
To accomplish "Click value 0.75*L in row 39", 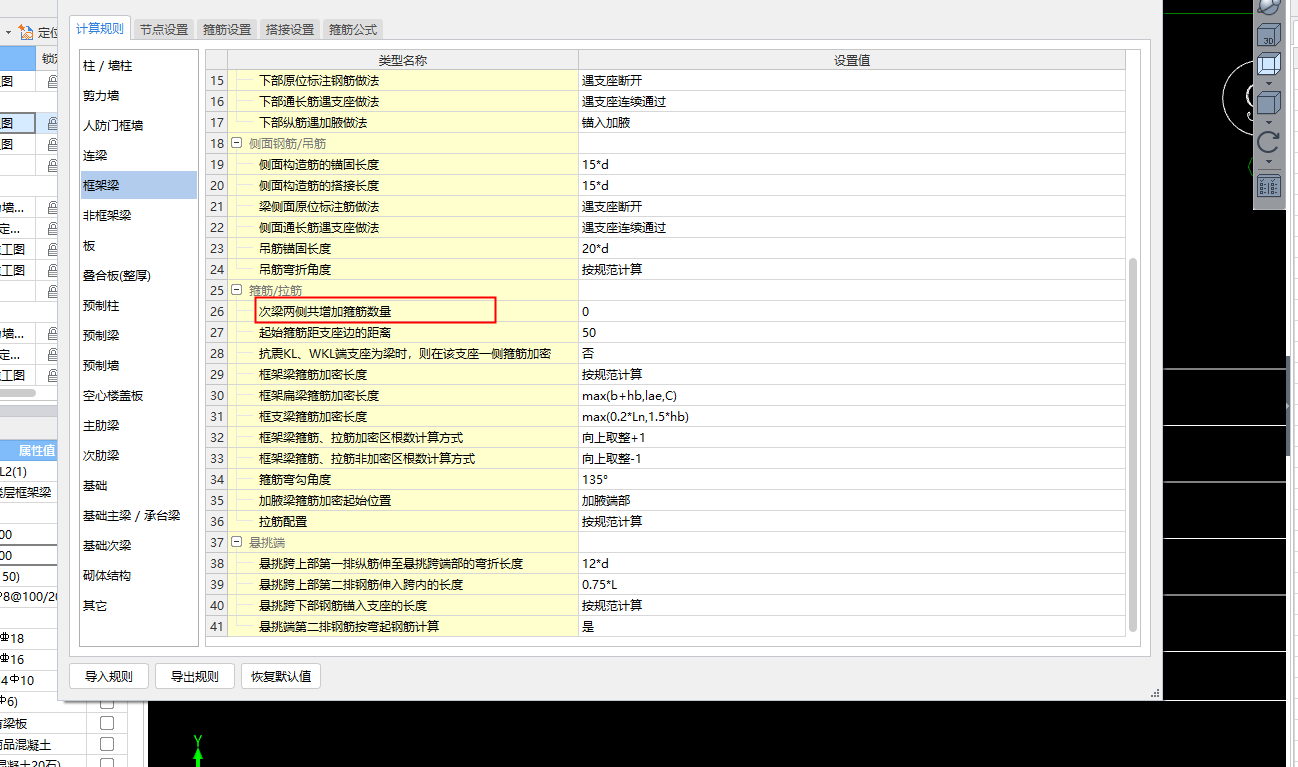I will click(852, 585).
